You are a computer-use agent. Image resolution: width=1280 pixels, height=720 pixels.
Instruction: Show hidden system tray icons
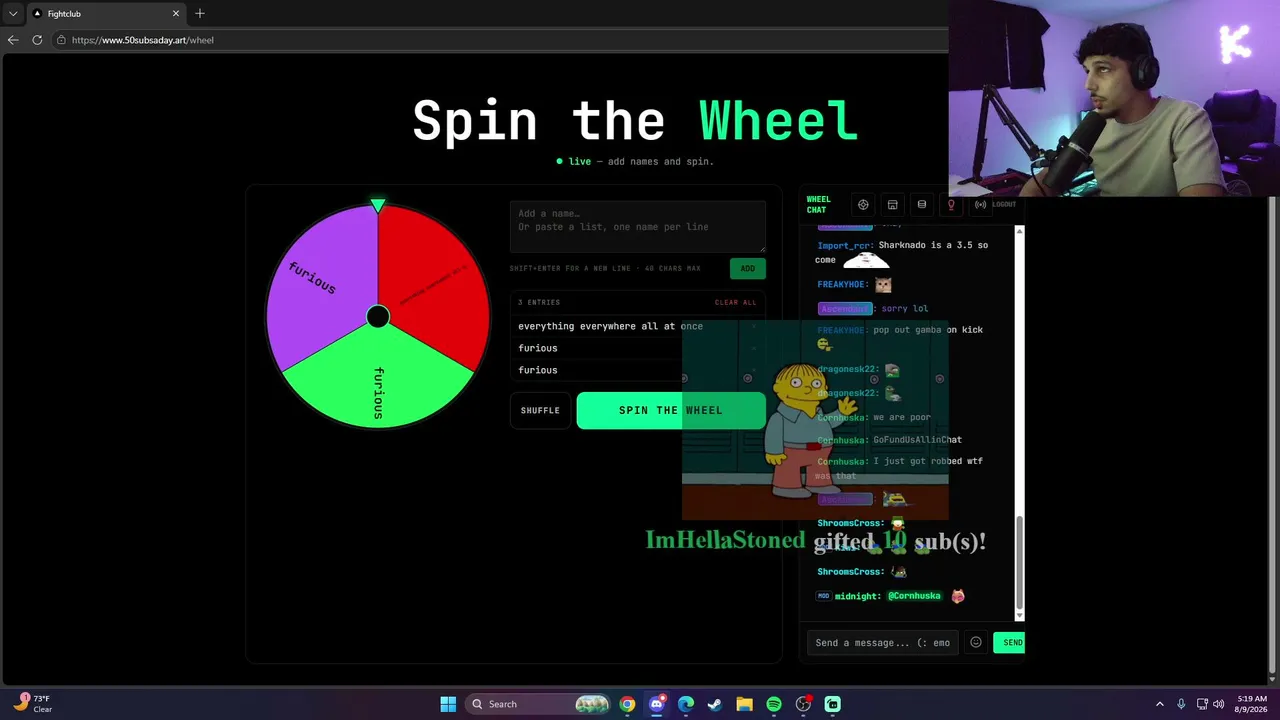click(x=1160, y=704)
